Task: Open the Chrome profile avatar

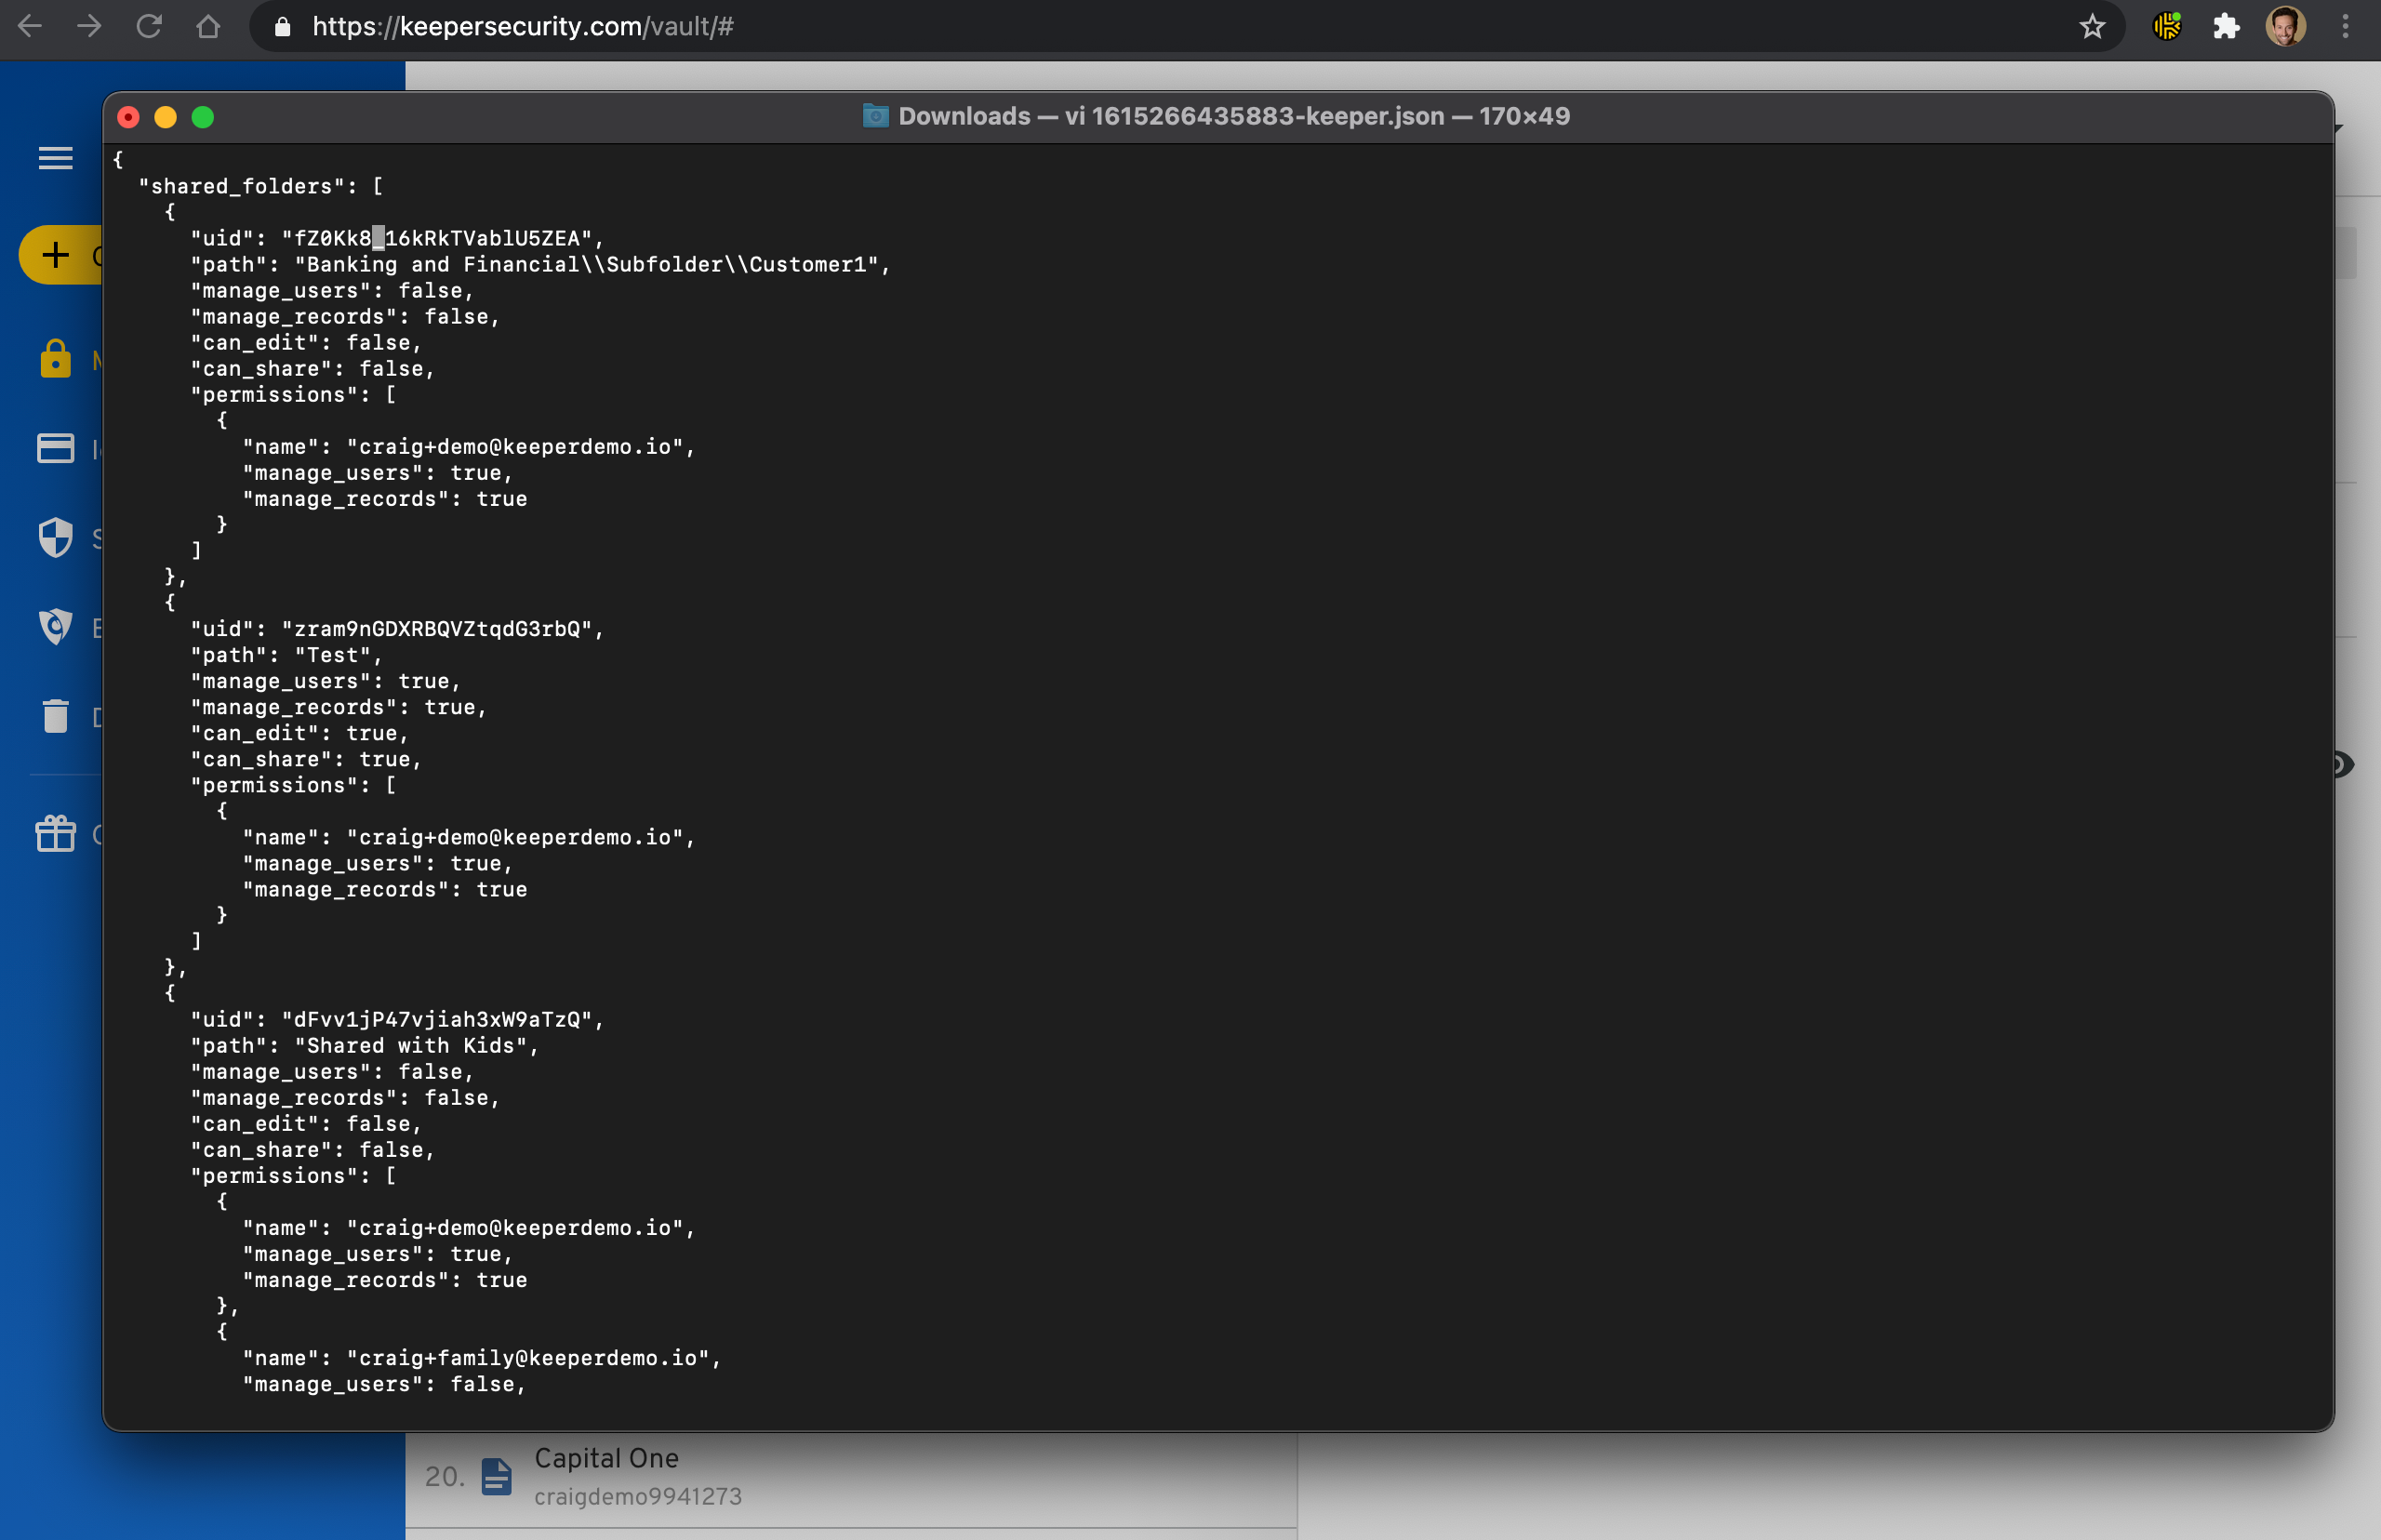Action: pyautogui.click(x=2285, y=27)
